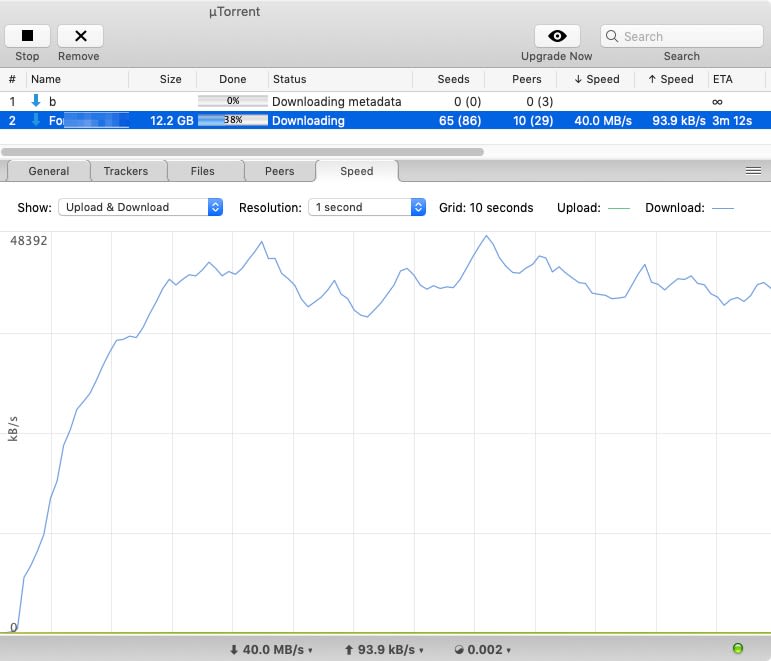Click the horizontal scrollbar under torrent list

242,152
